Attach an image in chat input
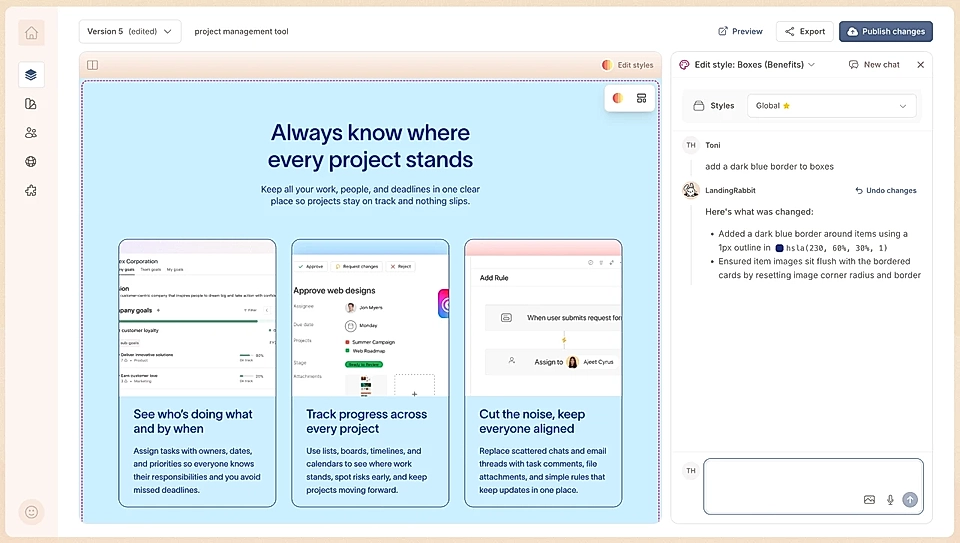960x543 pixels. pos(869,500)
